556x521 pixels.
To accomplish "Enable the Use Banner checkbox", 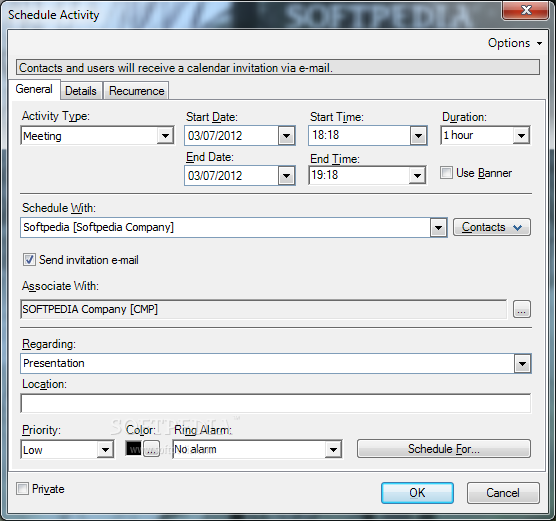I will pyautogui.click(x=446, y=173).
